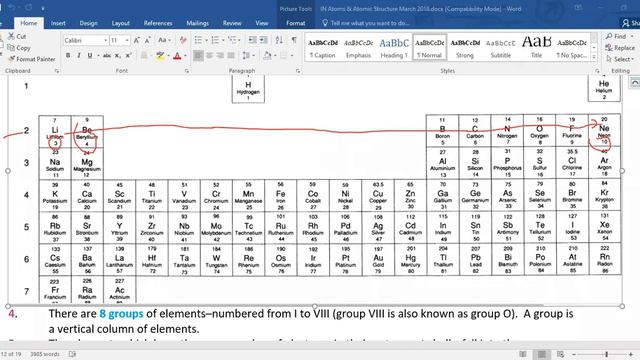
Task: Open the Layout tab
Action: point(120,23)
